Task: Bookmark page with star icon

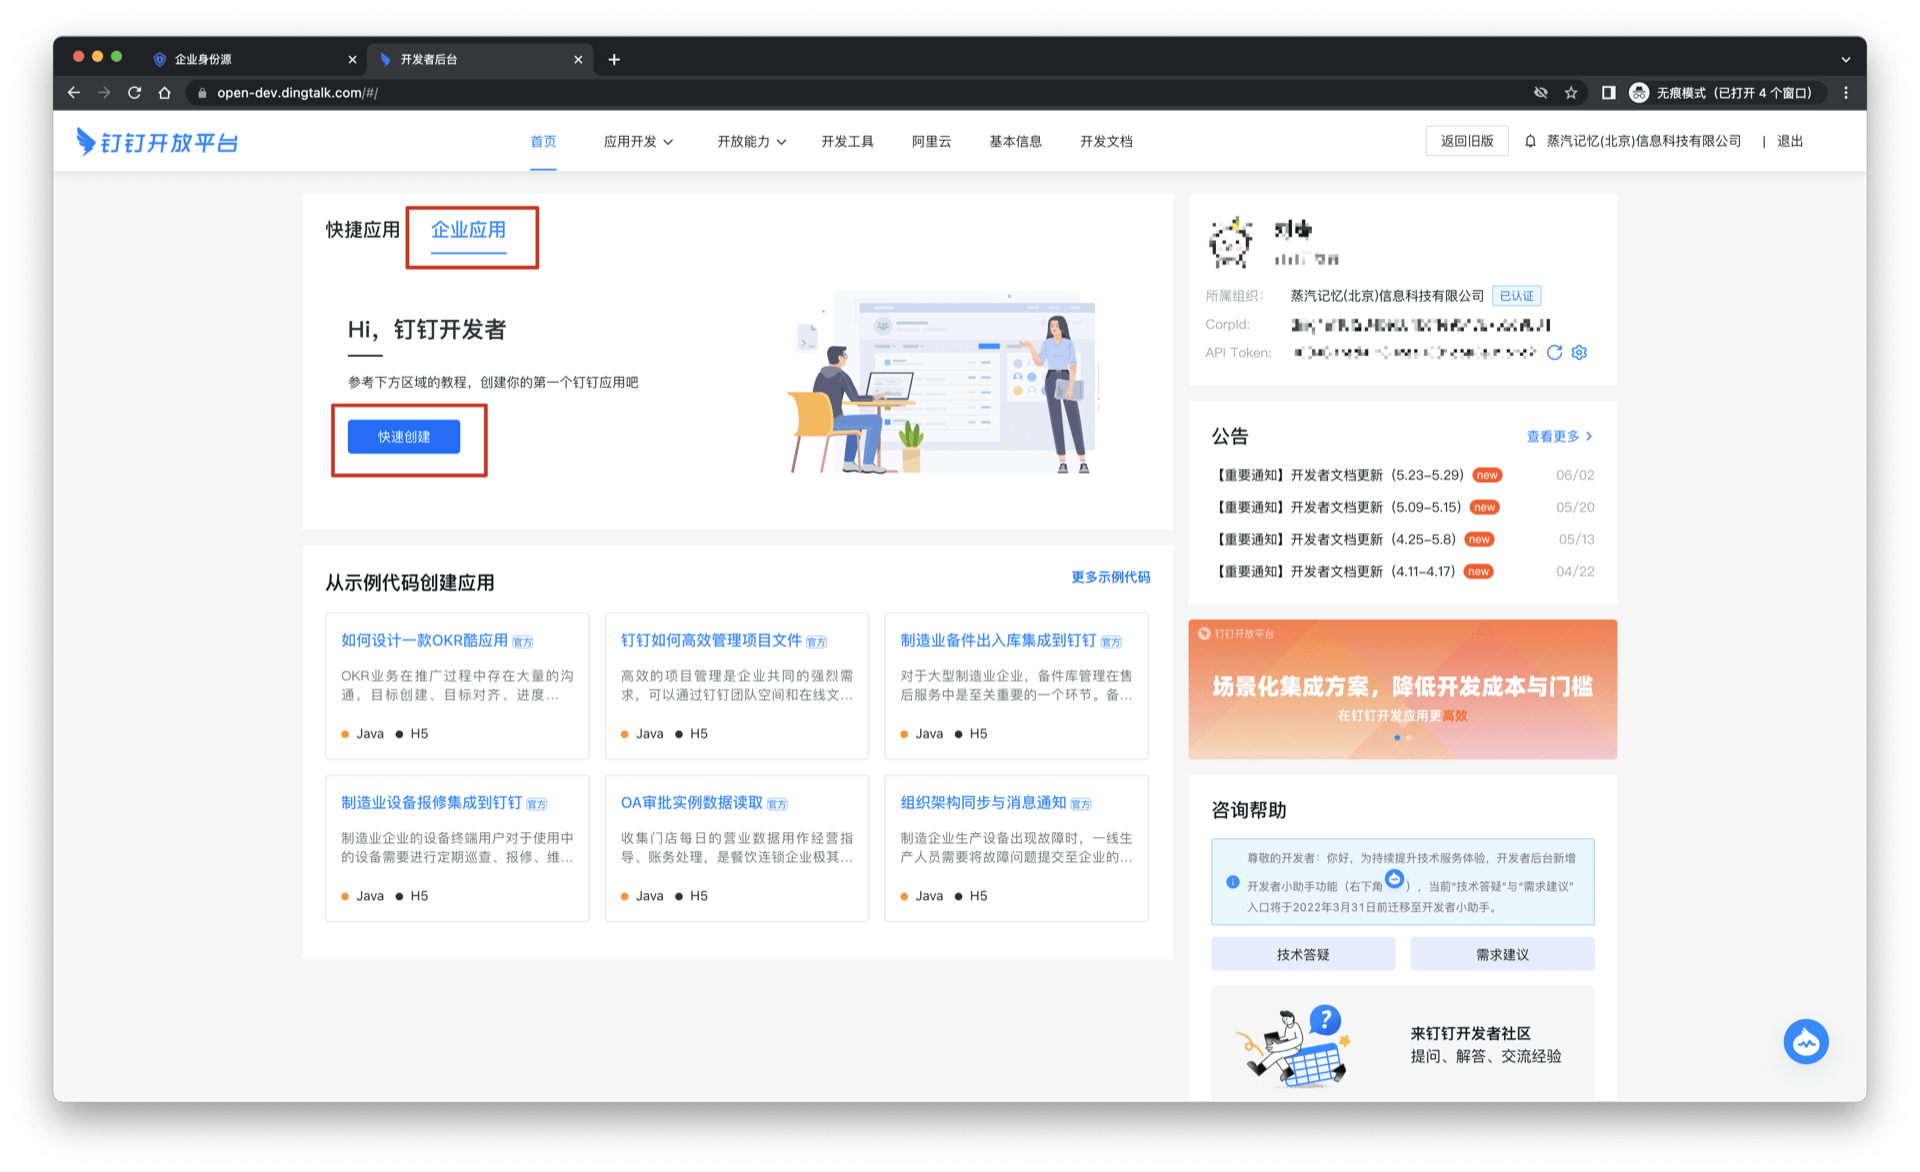Action: tap(1571, 93)
